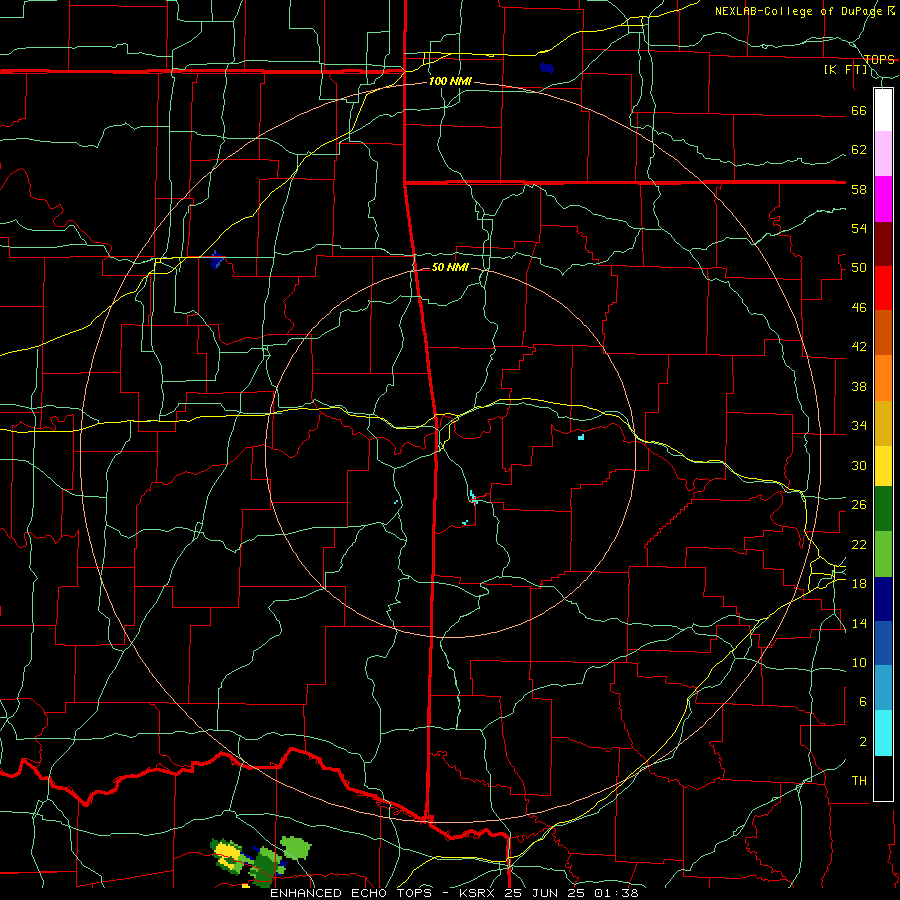Click the cyan legend swatch
Image resolution: width=900 pixels, height=900 pixels.
(883, 733)
